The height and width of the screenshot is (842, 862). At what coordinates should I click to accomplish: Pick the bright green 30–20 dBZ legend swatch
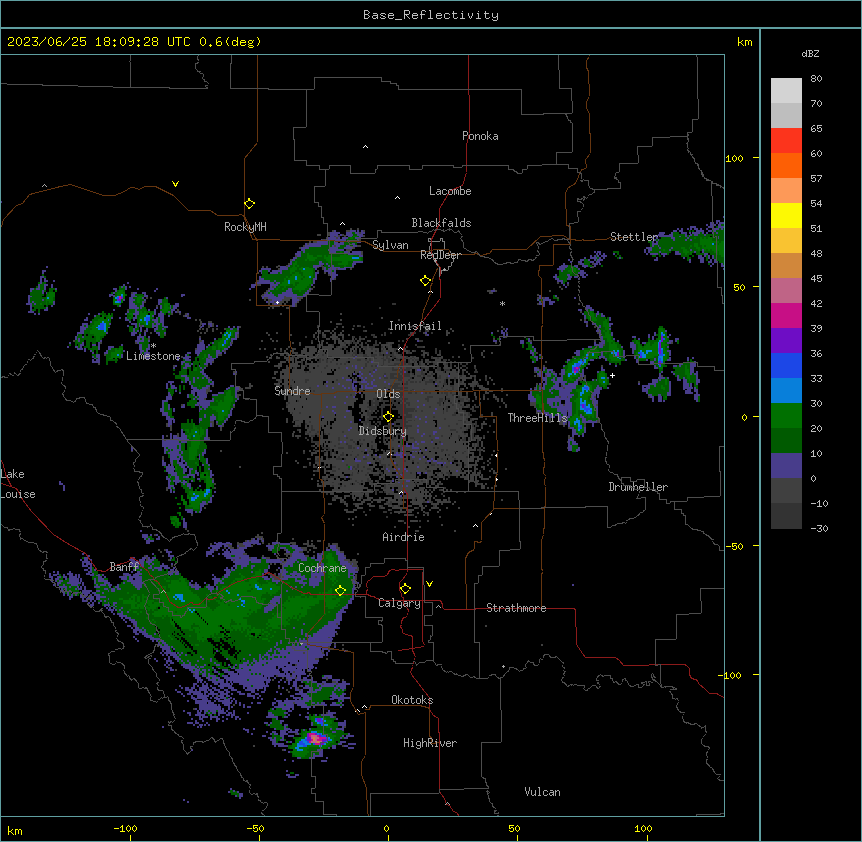(786, 416)
